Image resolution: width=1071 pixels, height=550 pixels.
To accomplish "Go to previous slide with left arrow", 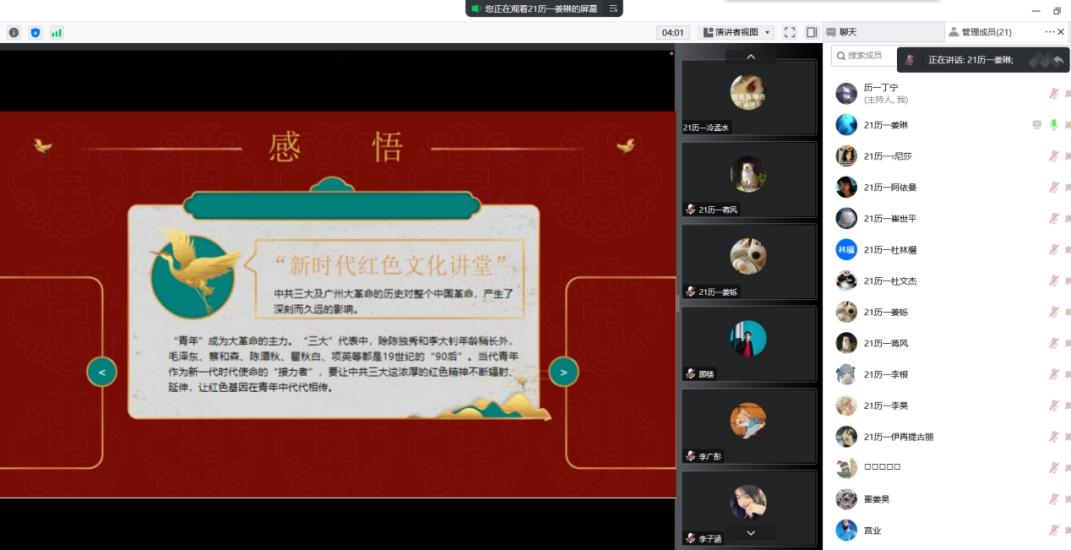I will pos(102,372).
